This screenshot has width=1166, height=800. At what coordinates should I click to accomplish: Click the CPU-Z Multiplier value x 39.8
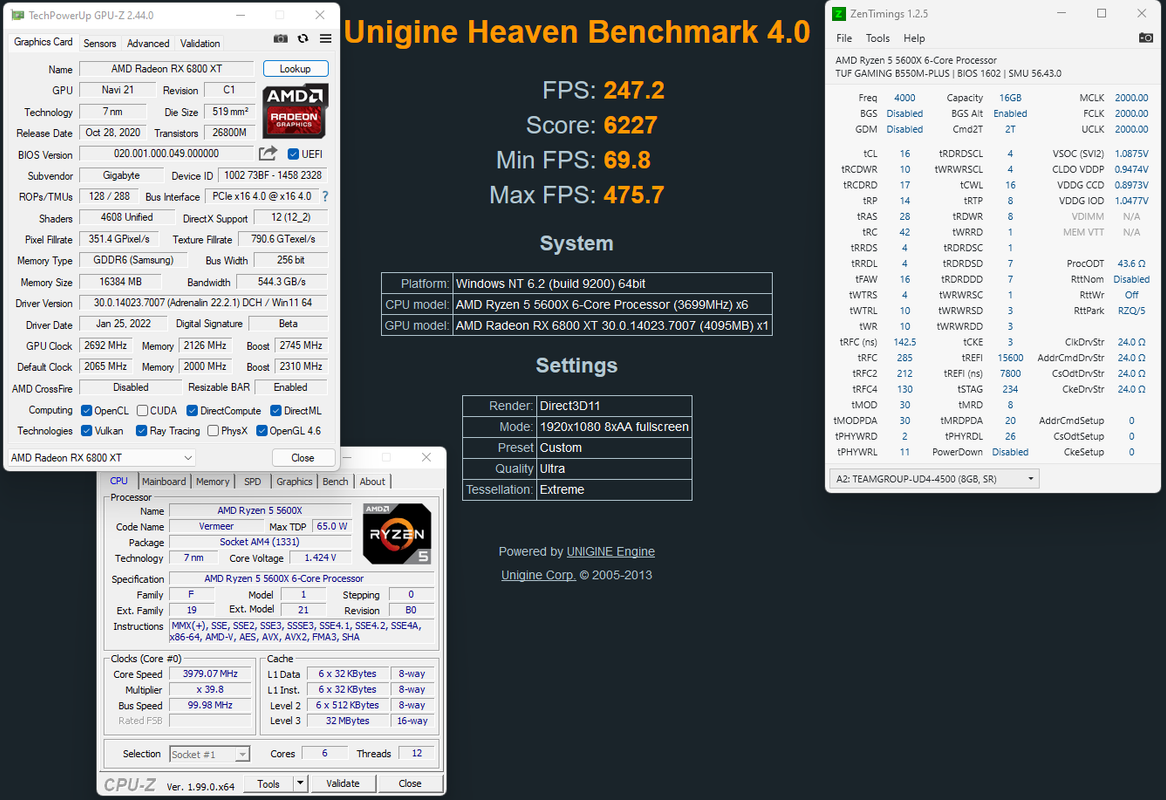(x=210, y=689)
